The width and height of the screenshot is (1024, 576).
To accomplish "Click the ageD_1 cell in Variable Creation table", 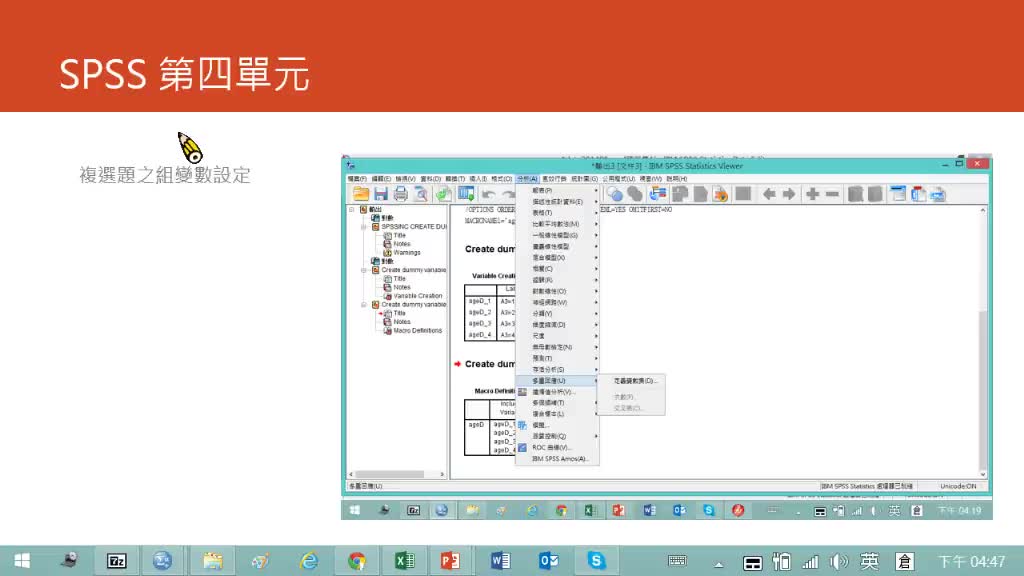I will (480, 301).
